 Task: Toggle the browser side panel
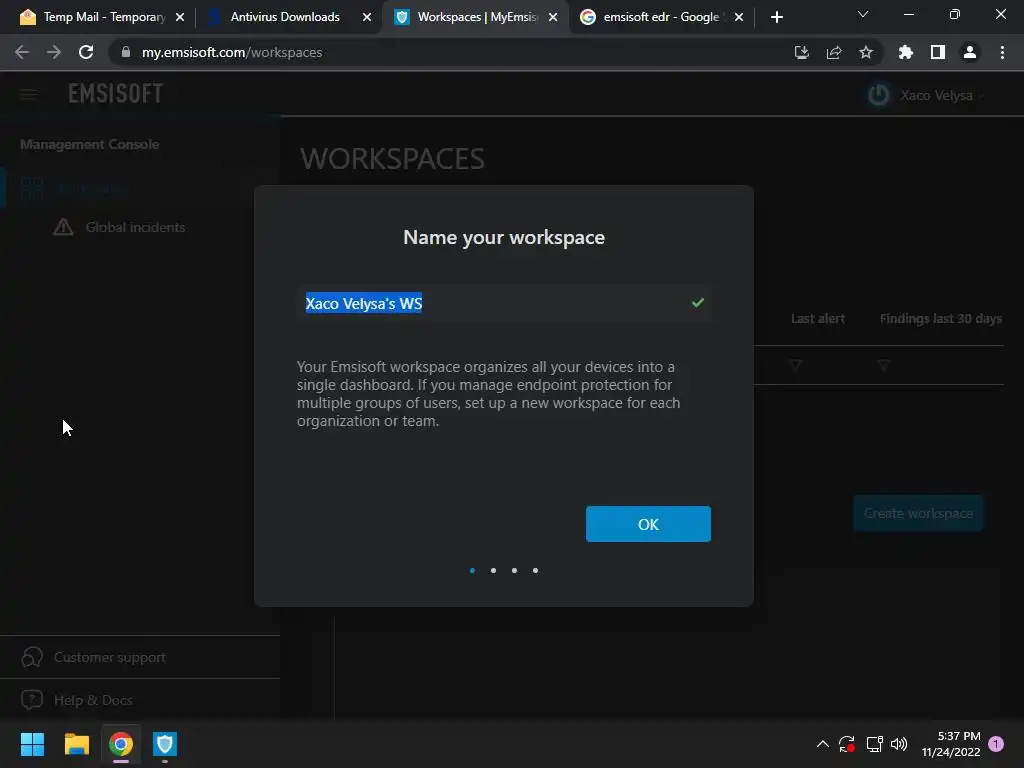938,52
